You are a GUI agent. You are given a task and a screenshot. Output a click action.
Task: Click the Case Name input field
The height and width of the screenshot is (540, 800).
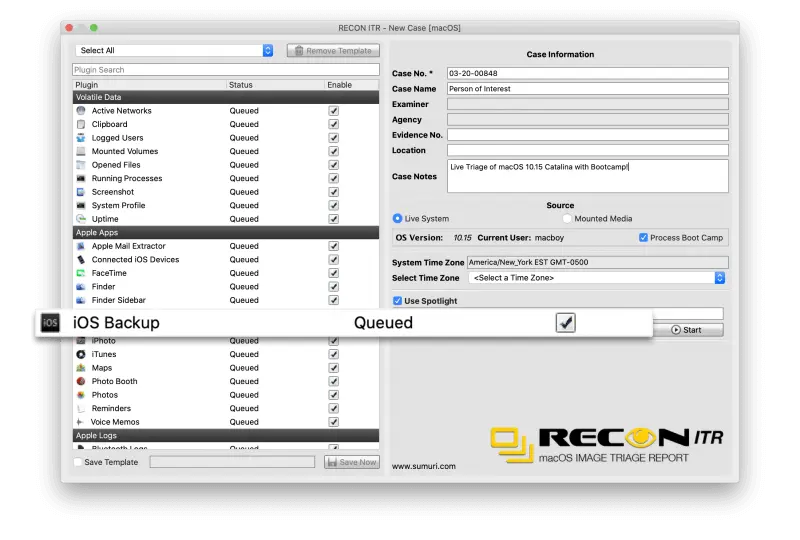coord(588,88)
